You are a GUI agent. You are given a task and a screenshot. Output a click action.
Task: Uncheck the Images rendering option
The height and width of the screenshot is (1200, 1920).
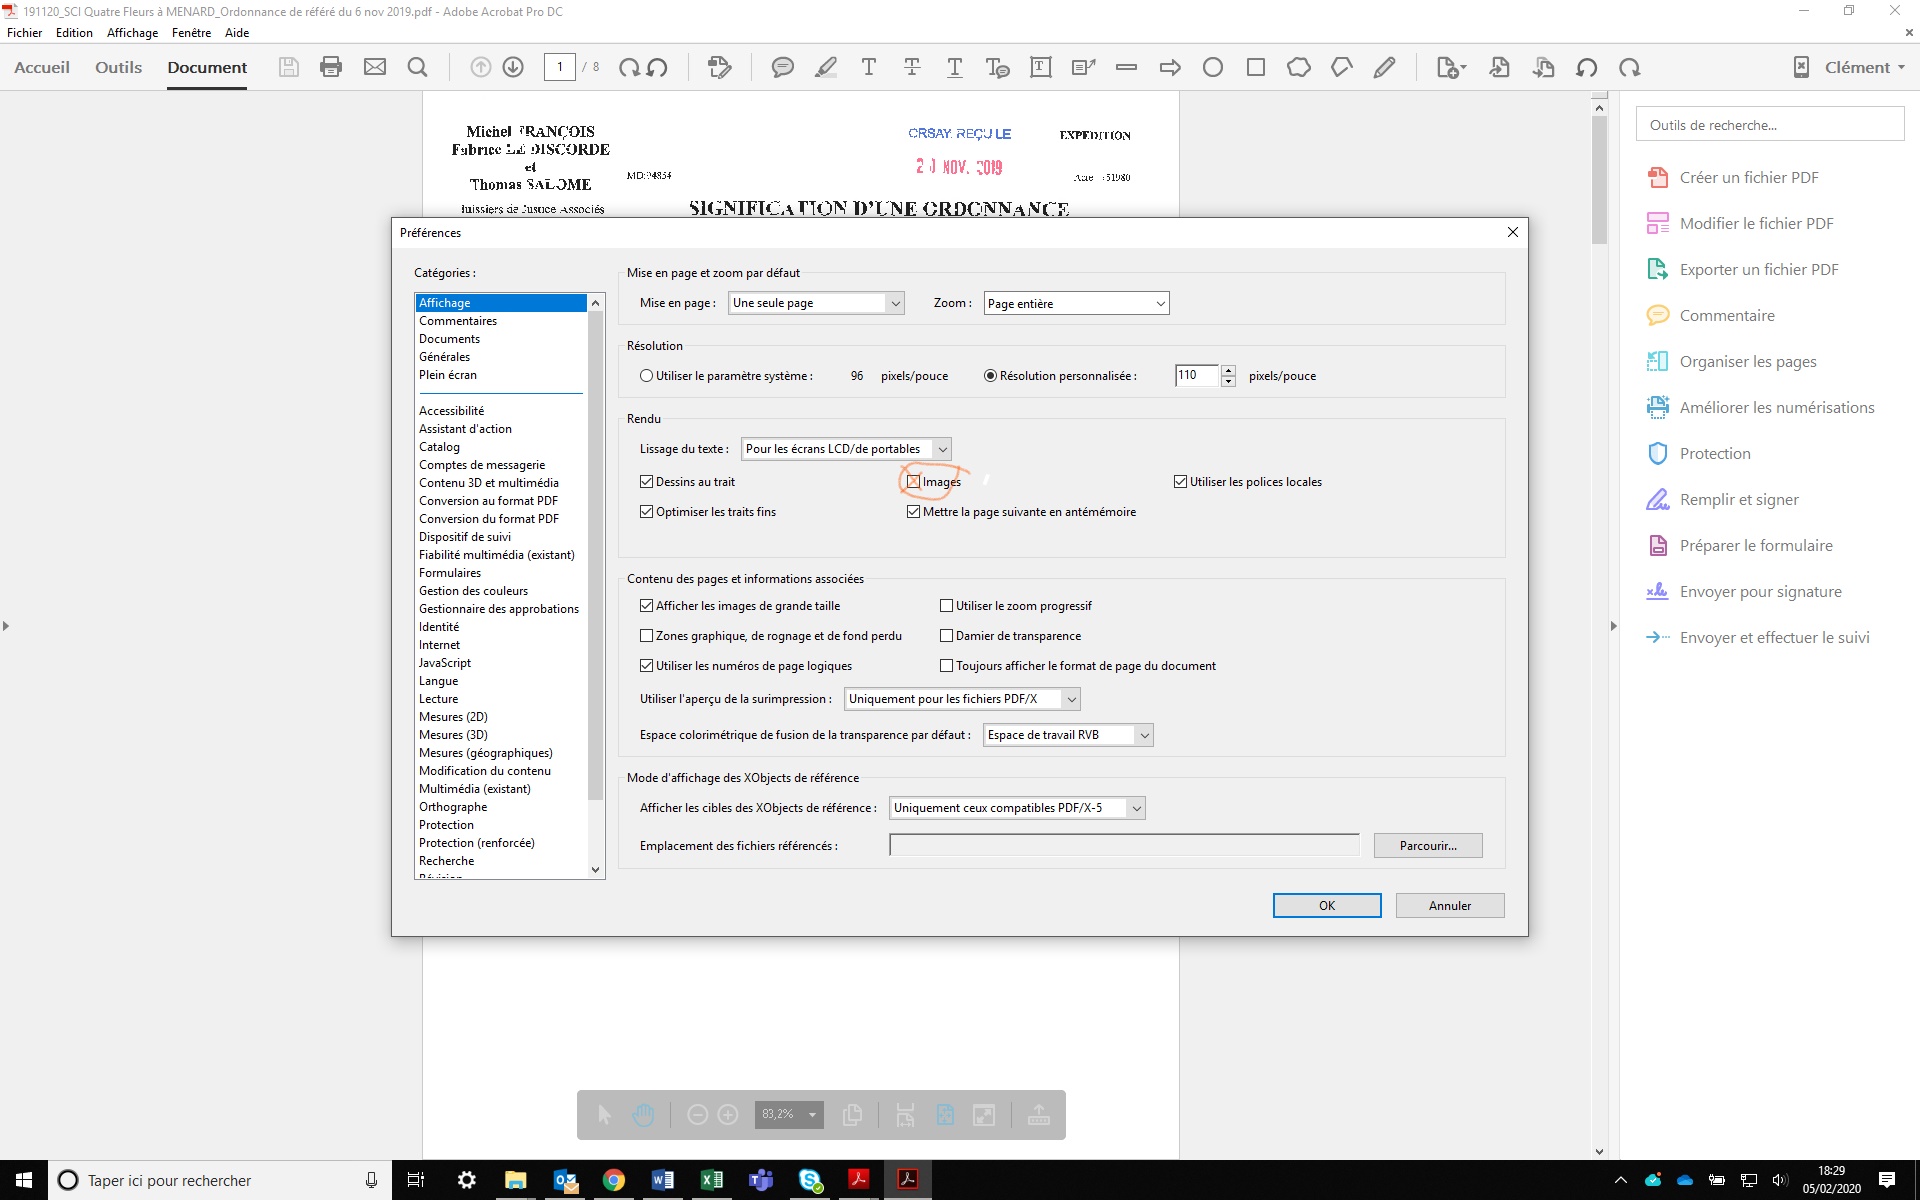tap(913, 481)
